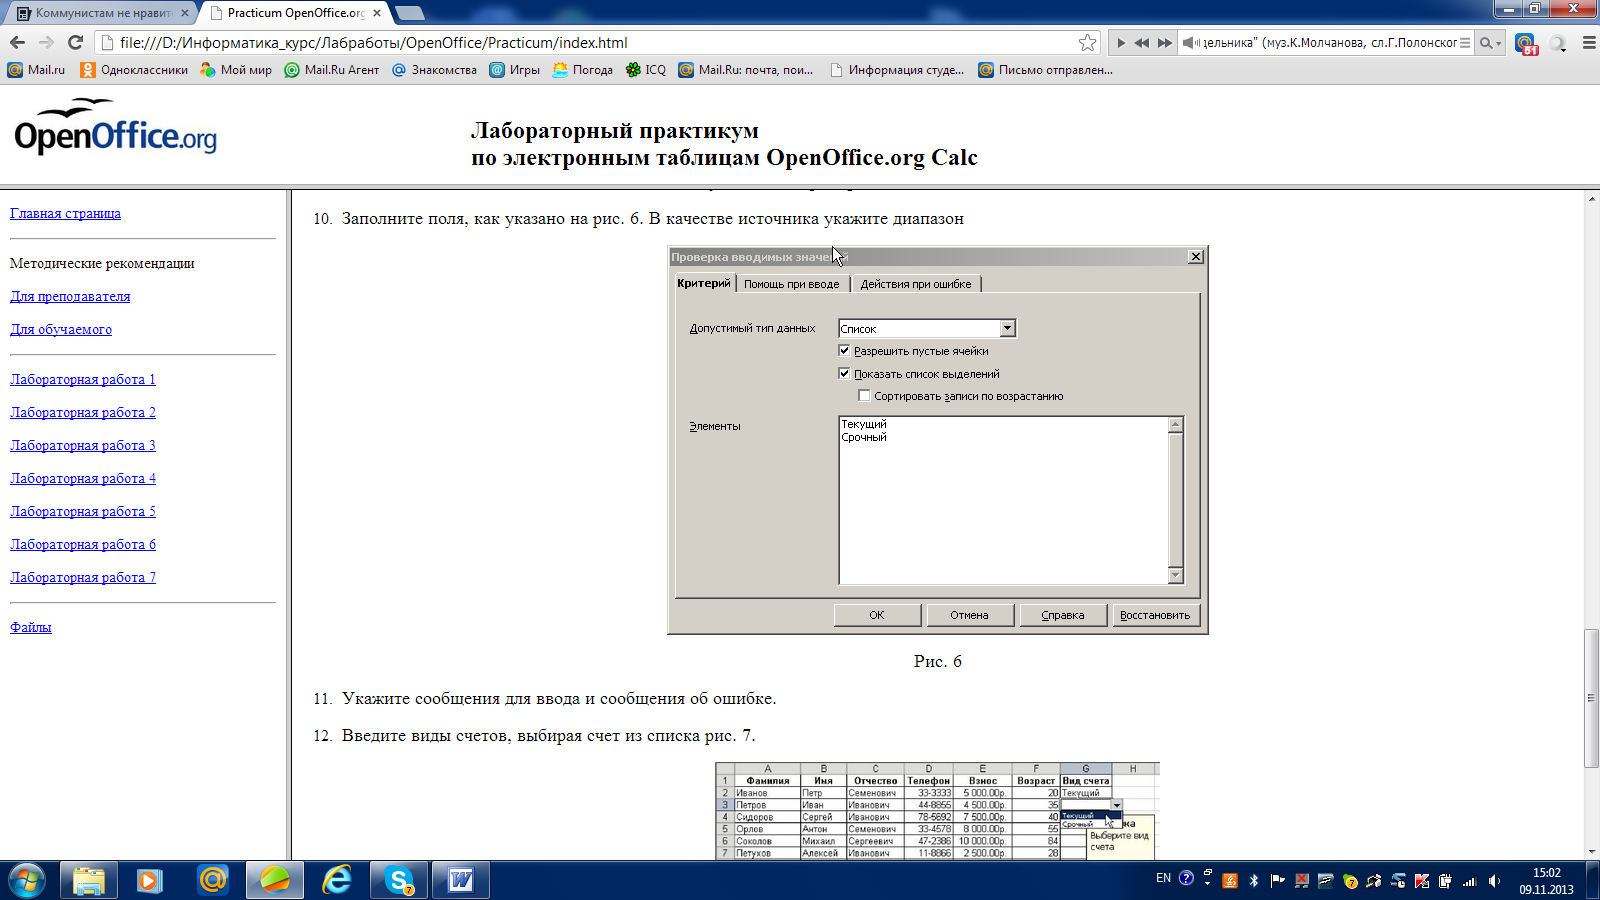Click the system tray volume speaker icon
The width and height of the screenshot is (1600, 900).
[1494, 881]
